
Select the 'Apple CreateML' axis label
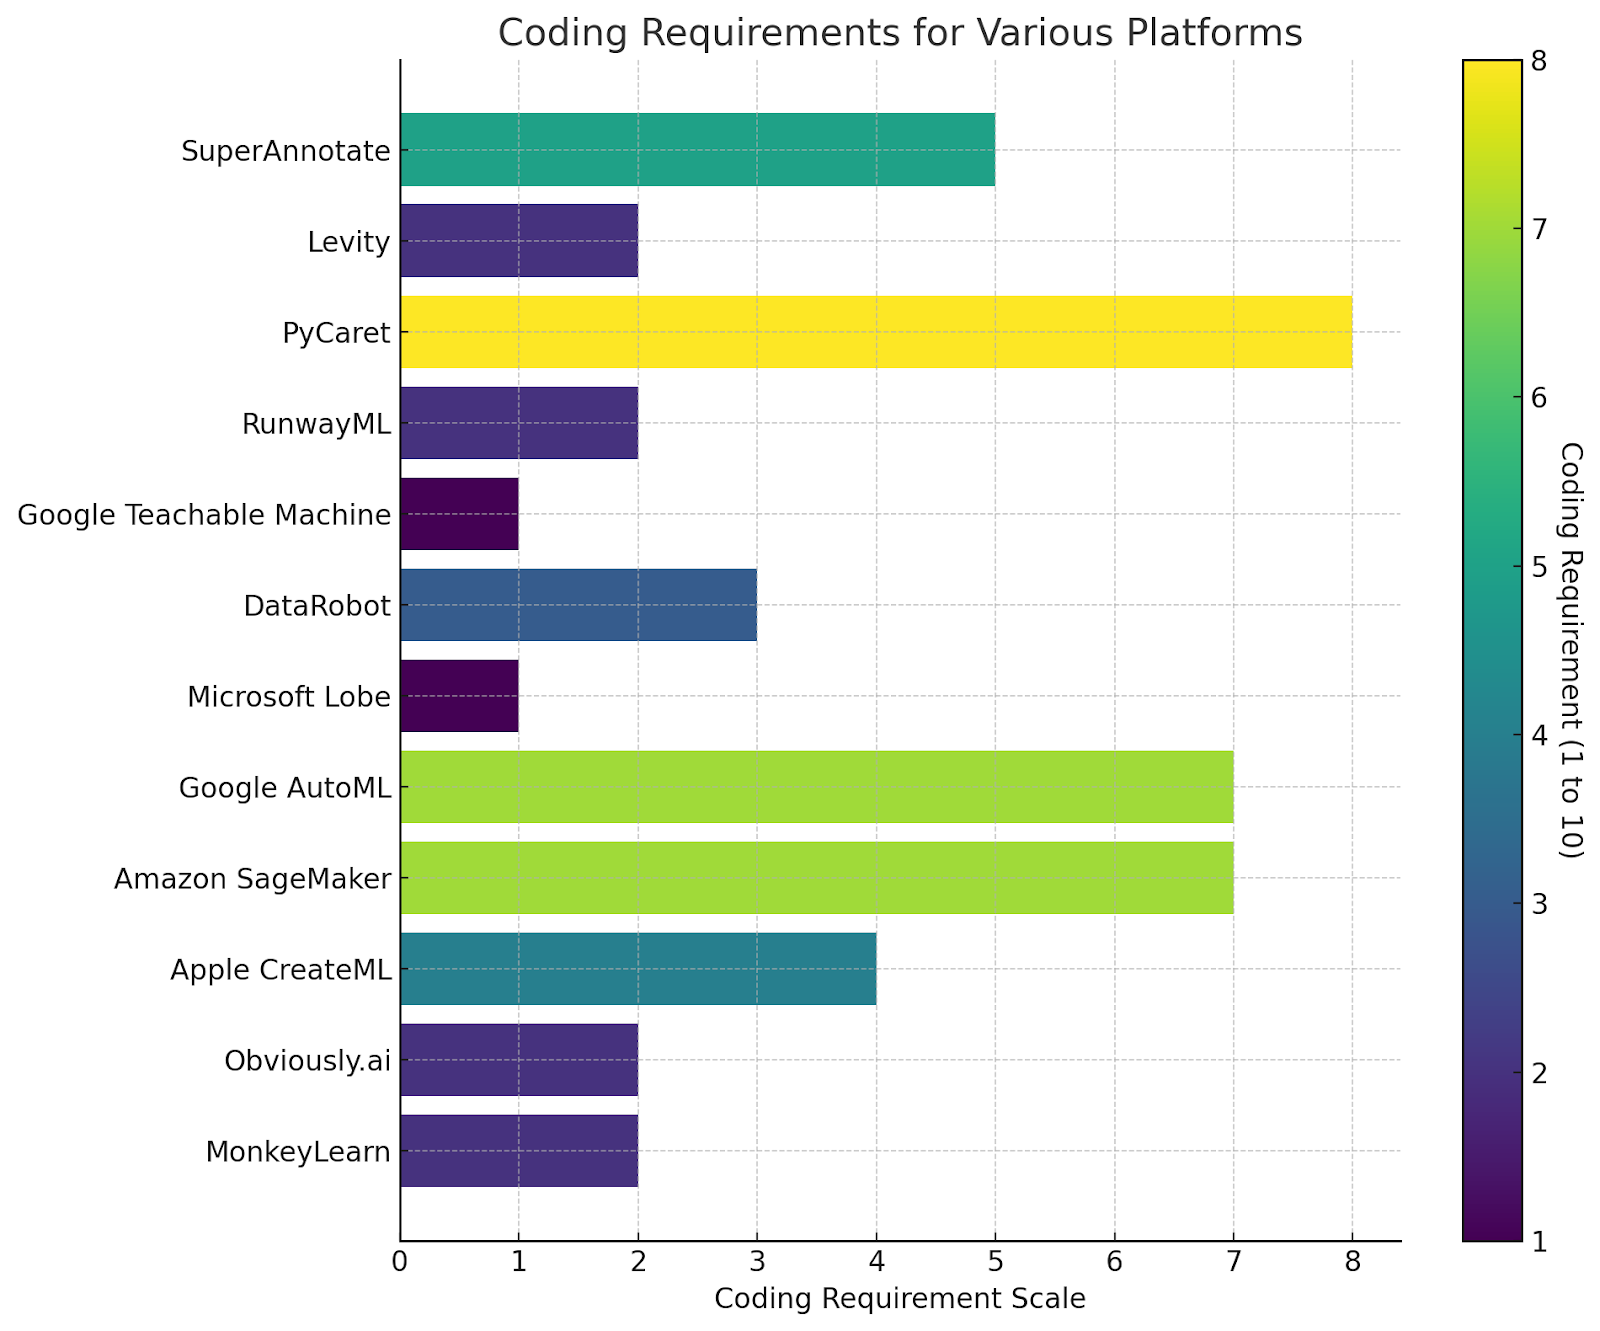coord(281,970)
